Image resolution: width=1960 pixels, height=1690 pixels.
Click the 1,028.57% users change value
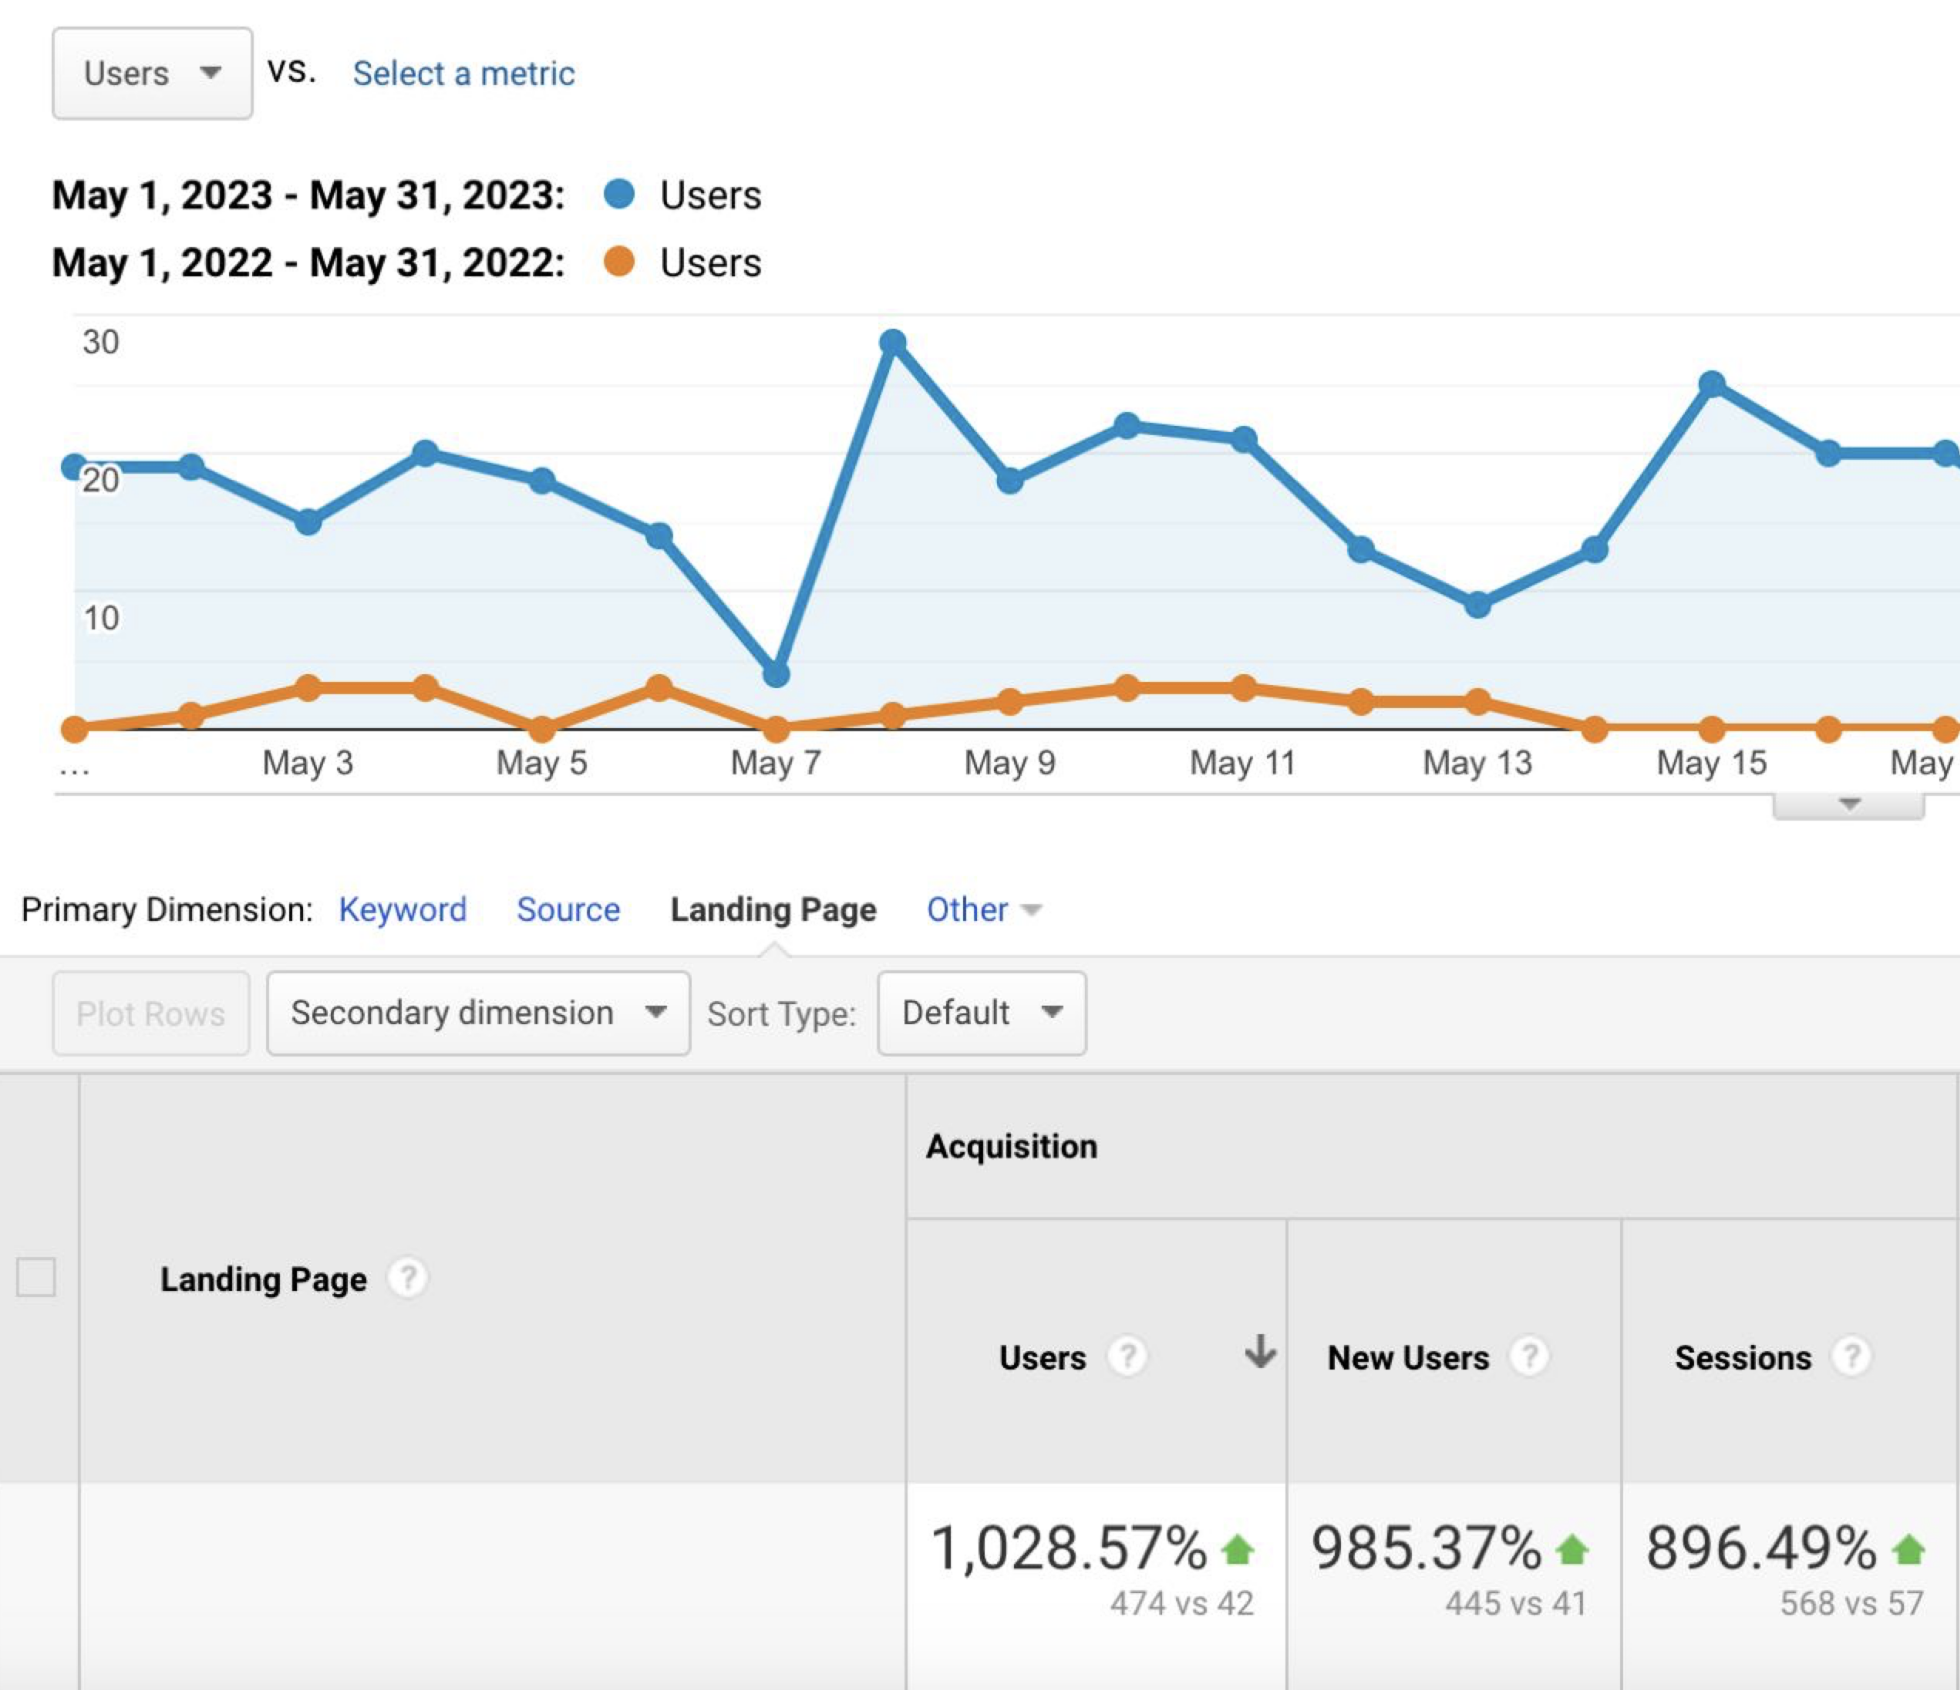[1069, 1548]
